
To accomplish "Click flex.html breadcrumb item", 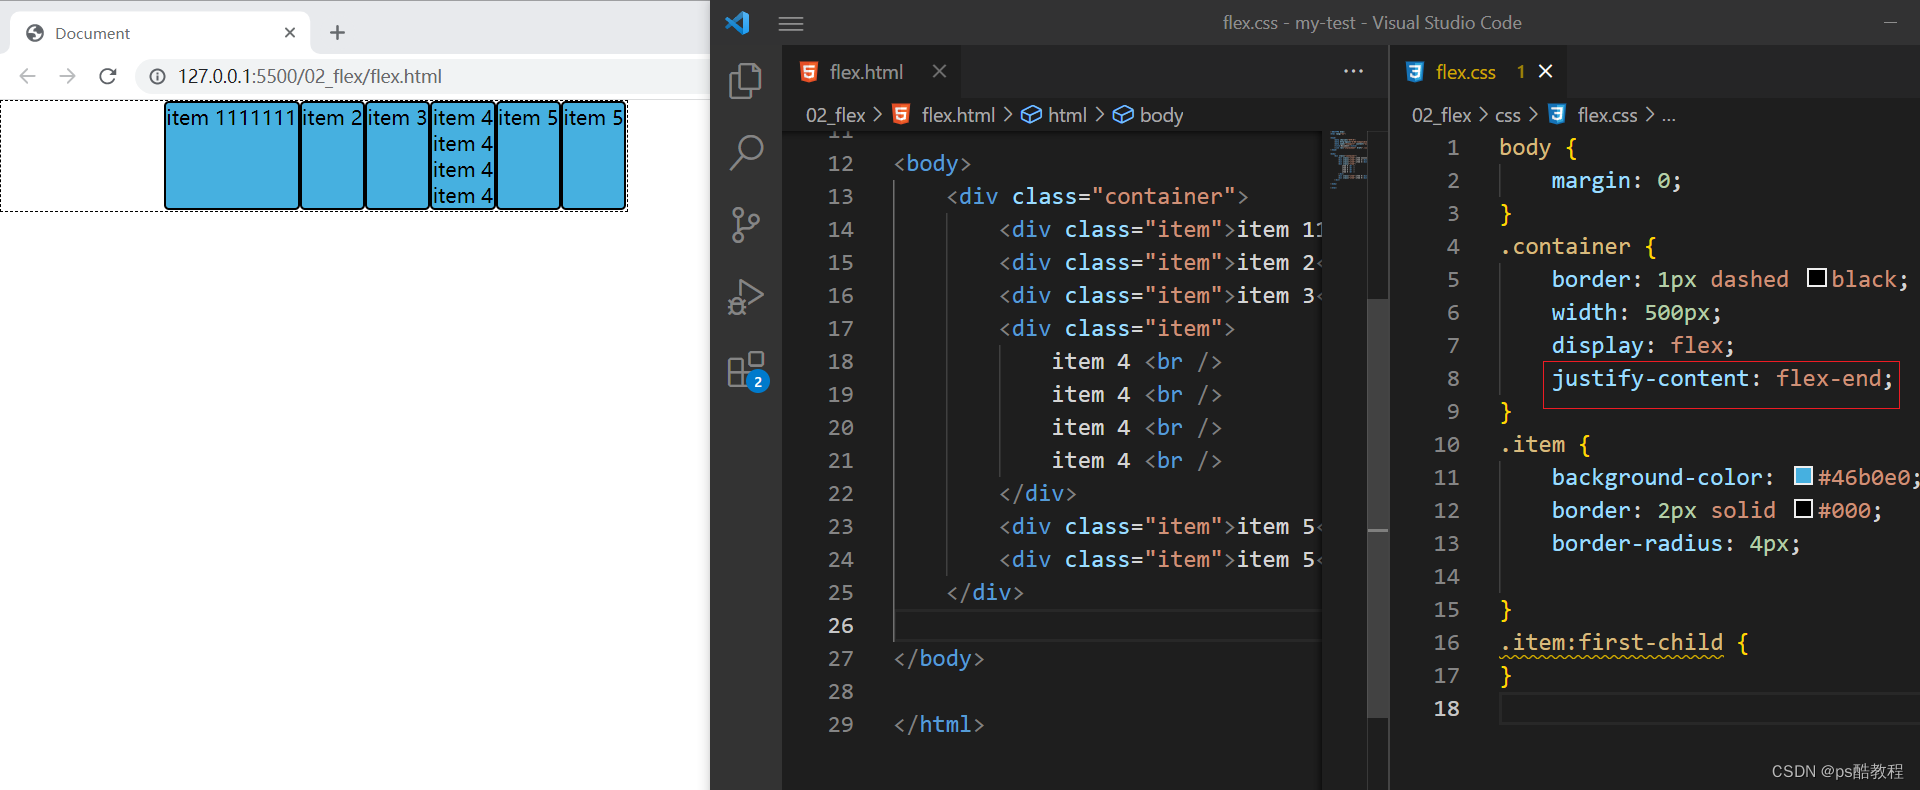I will tap(958, 115).
